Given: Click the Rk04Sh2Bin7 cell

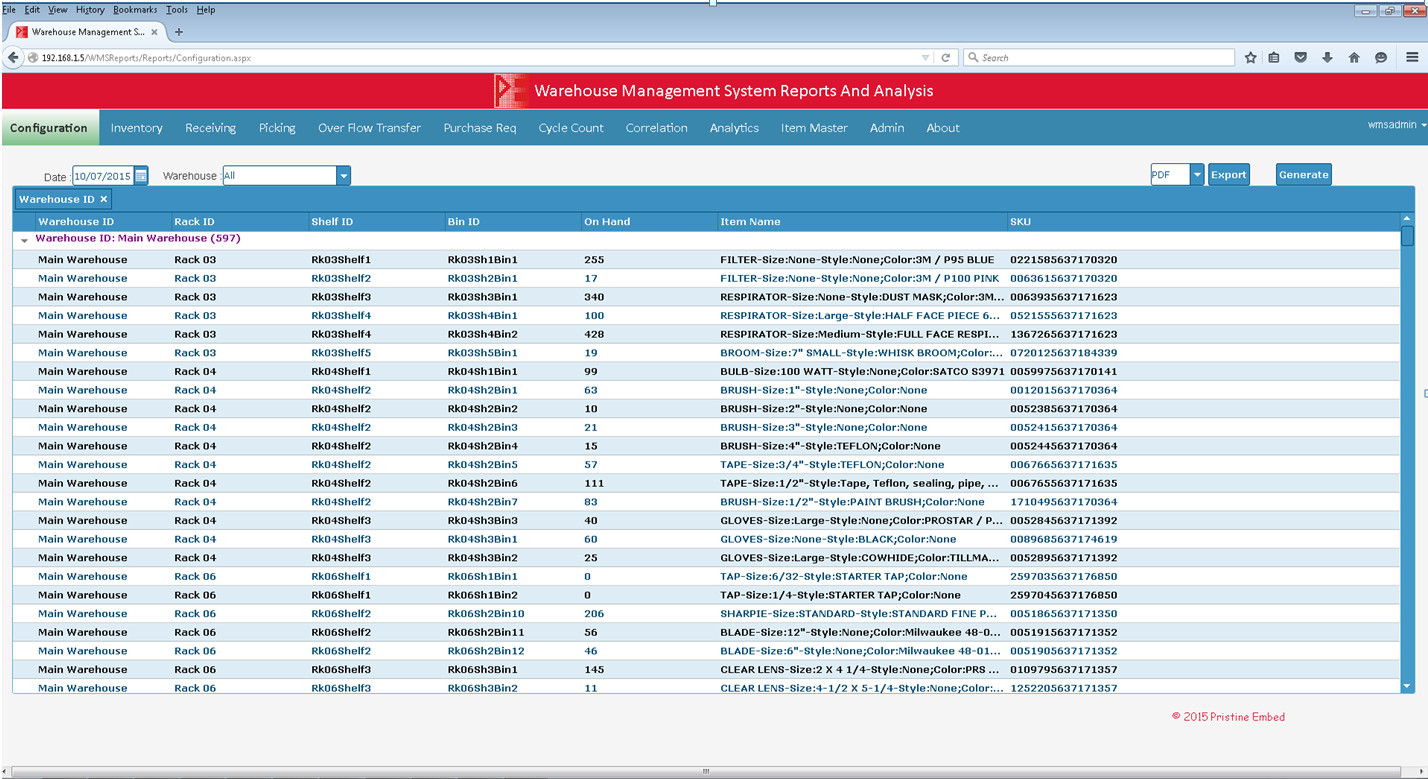Looking at the screenshot, I should [x=482, y=502].
